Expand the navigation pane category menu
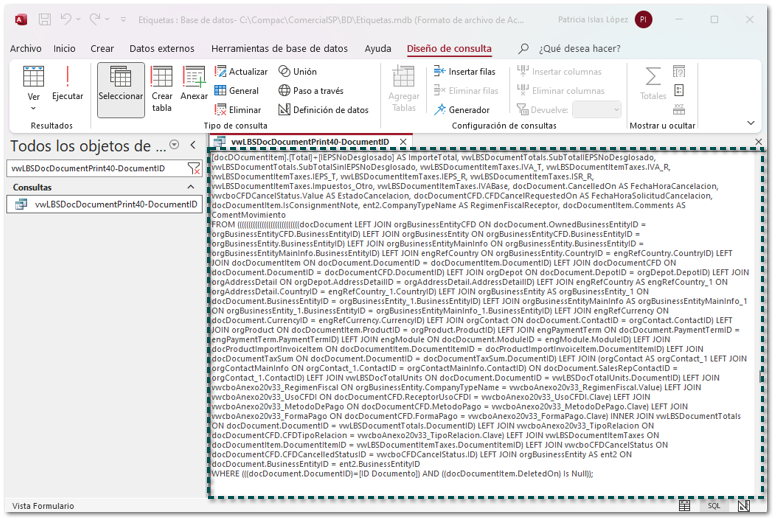This screenshot has width=776, height=521. pyautogui.click(x=175, y=146)
